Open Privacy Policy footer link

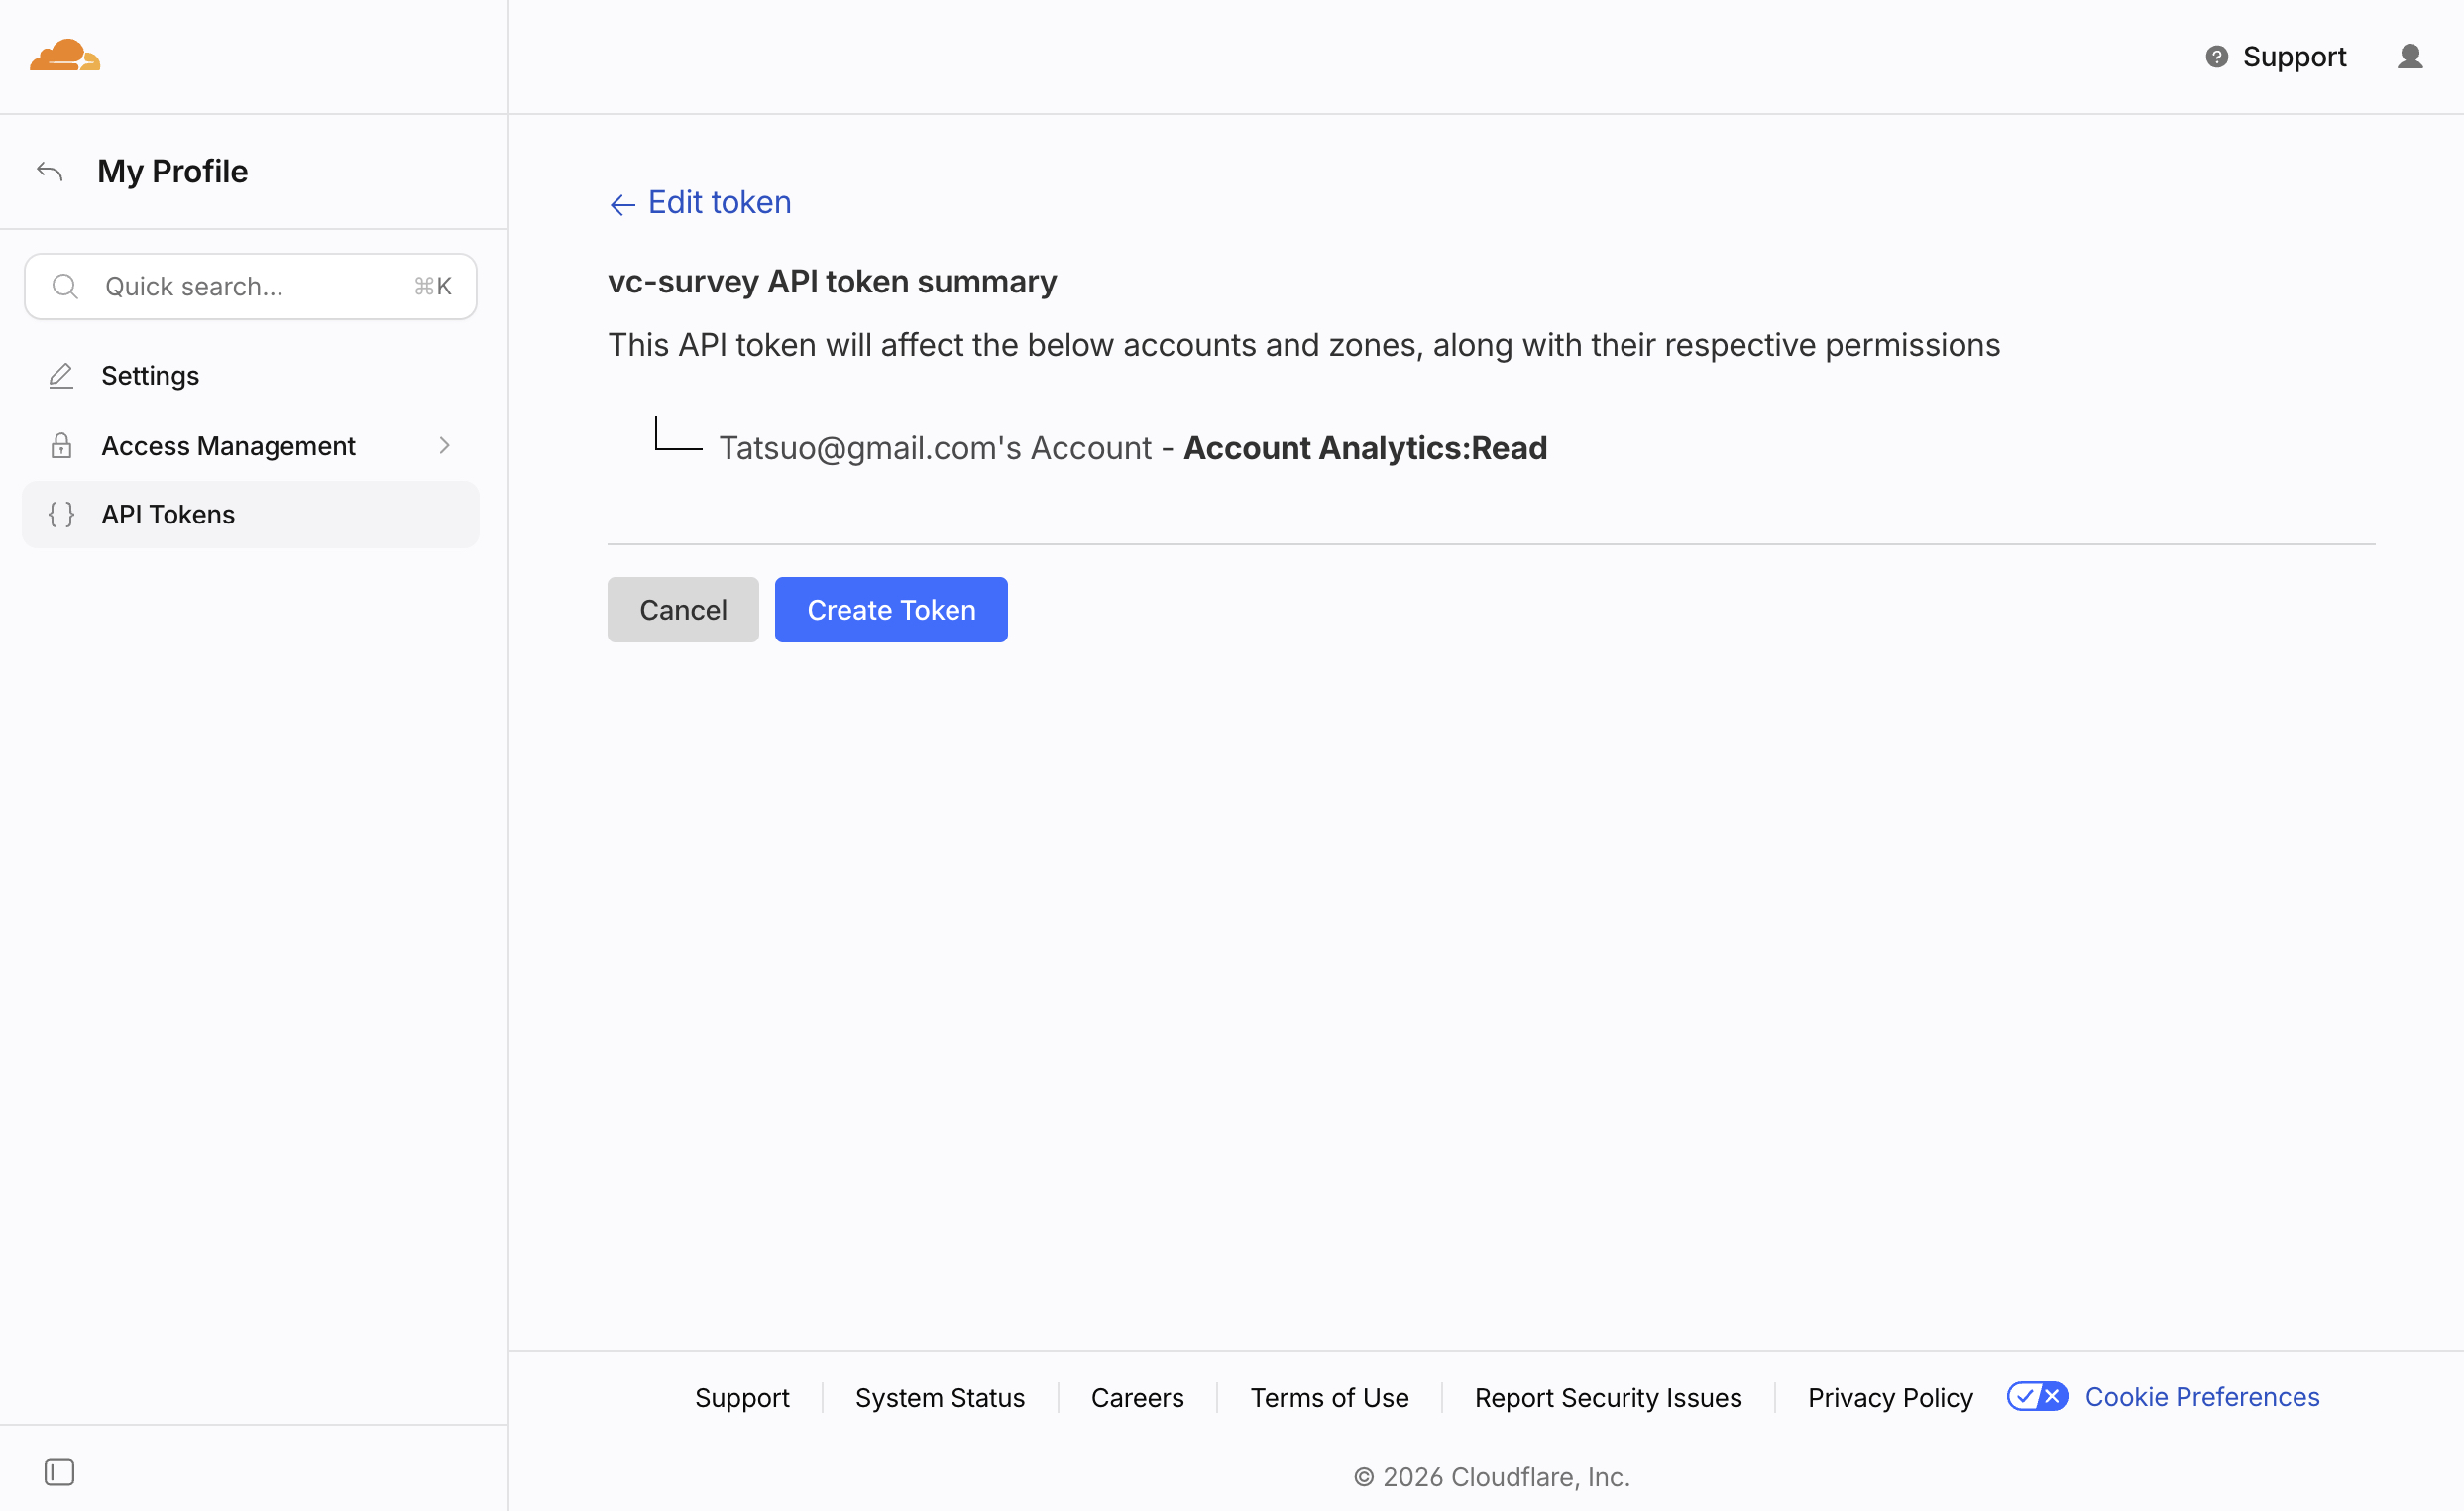point(1890,1397)
